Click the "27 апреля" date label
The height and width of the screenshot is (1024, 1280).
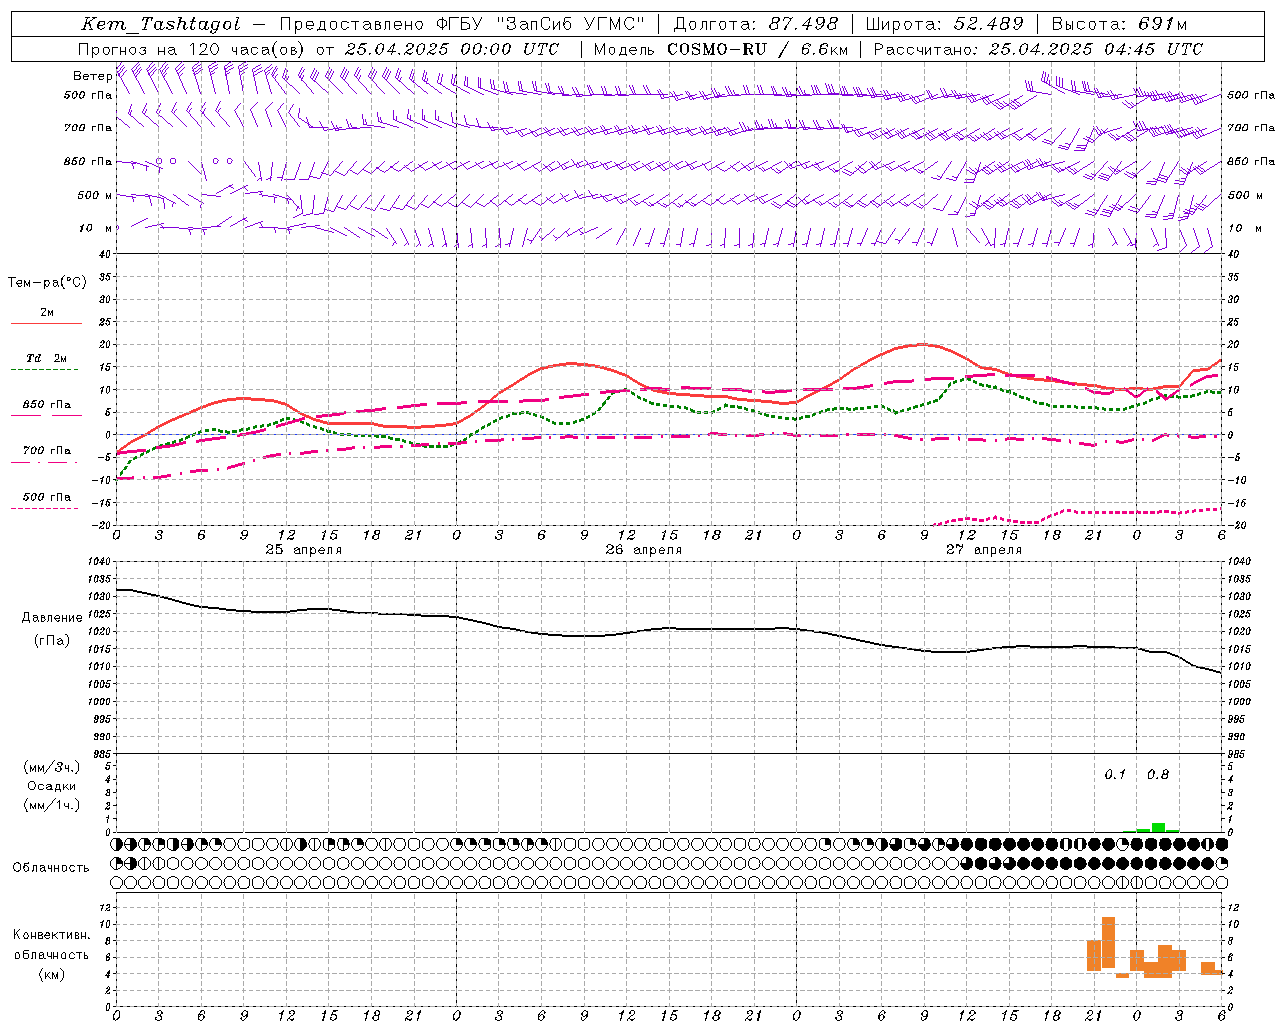pyautogui.click(x=984, y=550)
